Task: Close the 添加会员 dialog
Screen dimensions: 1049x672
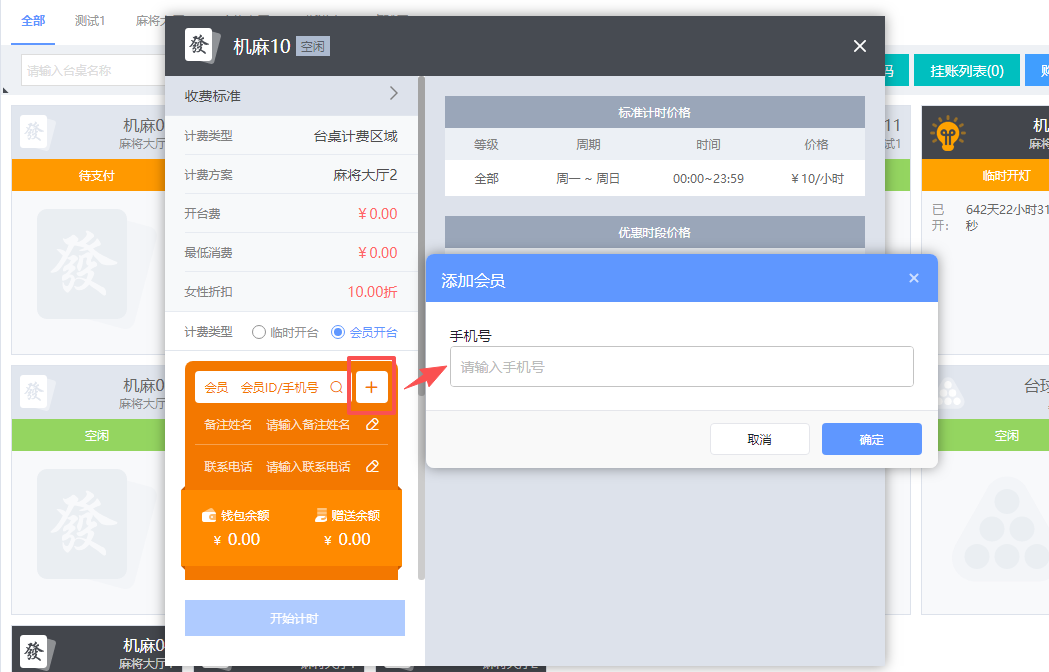Action: coord(914,278)
